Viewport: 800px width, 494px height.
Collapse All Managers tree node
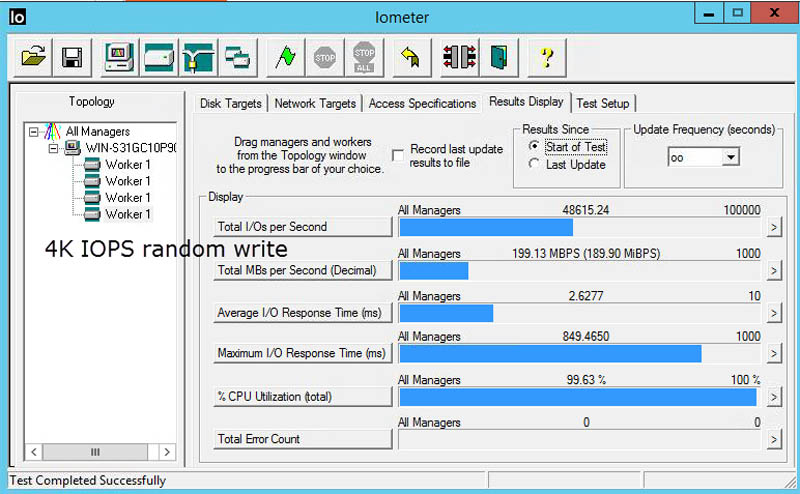[x=34, y=132]
